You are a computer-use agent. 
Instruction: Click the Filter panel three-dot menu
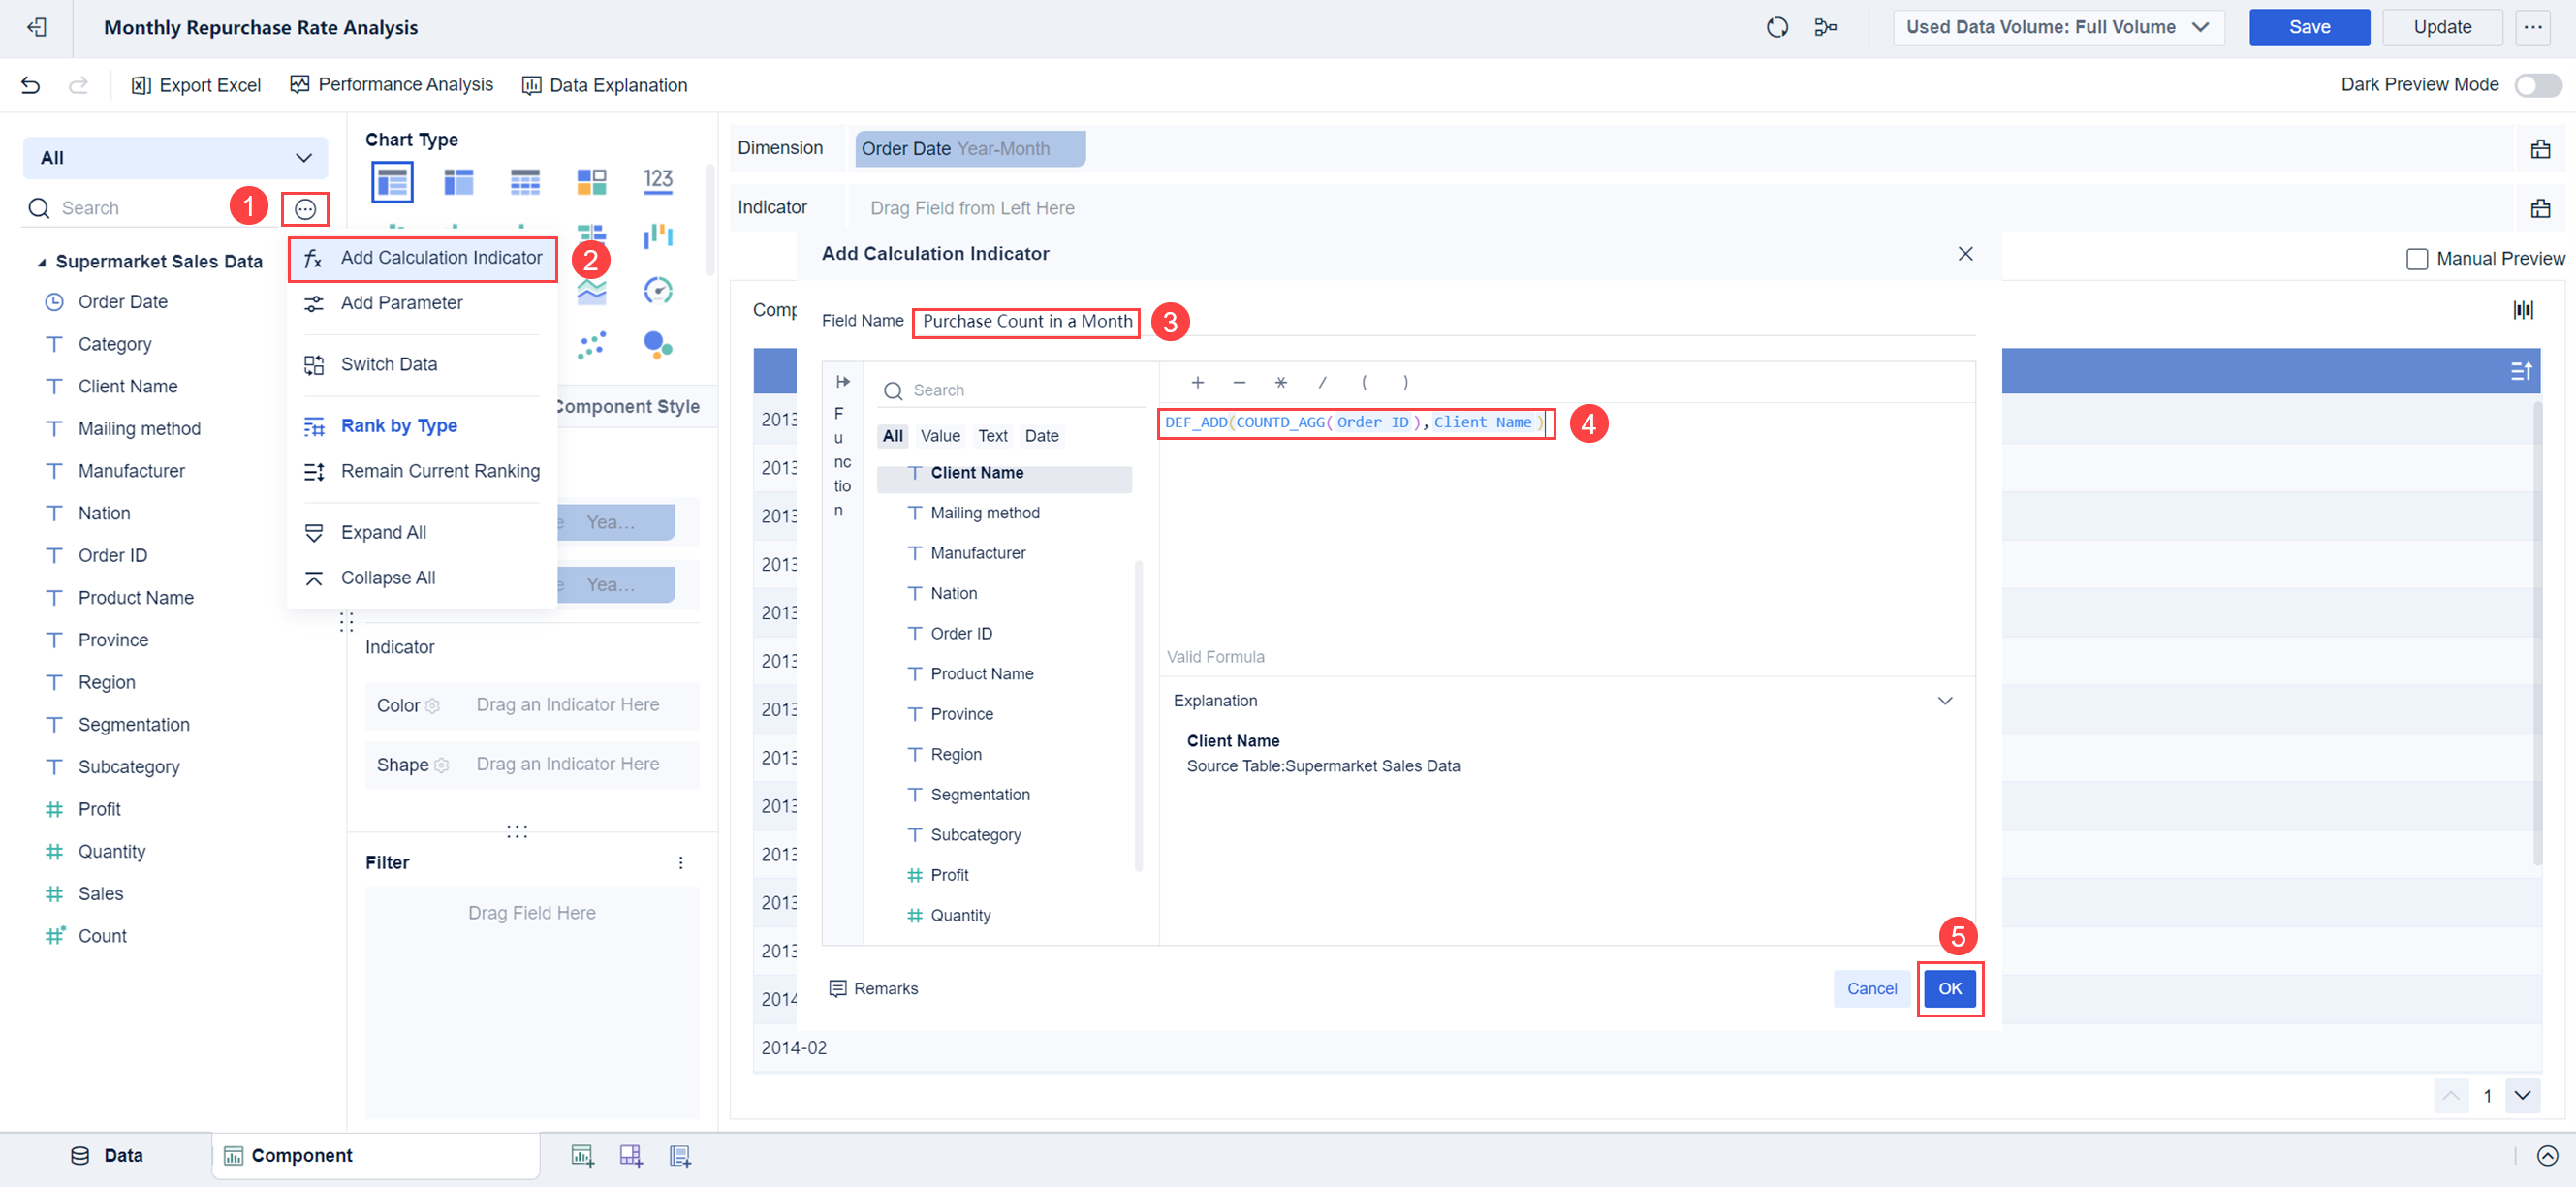tap(680, 862)
